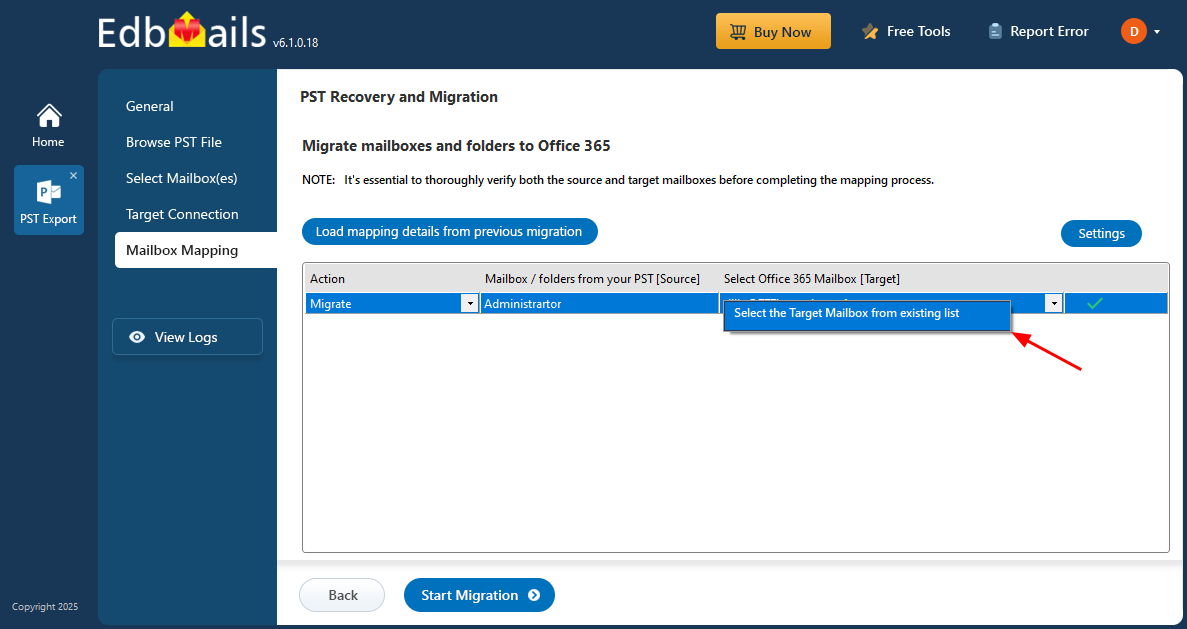Go to the Home icon

[49, 116]
